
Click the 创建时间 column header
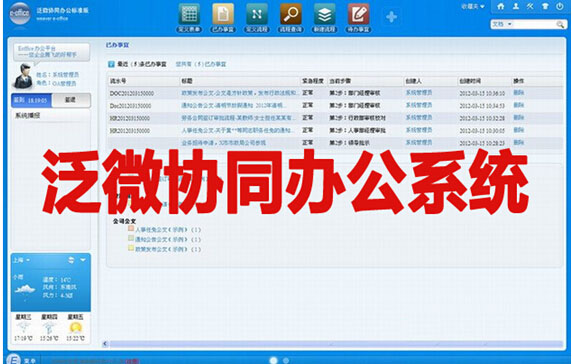(x=470, y=81)
